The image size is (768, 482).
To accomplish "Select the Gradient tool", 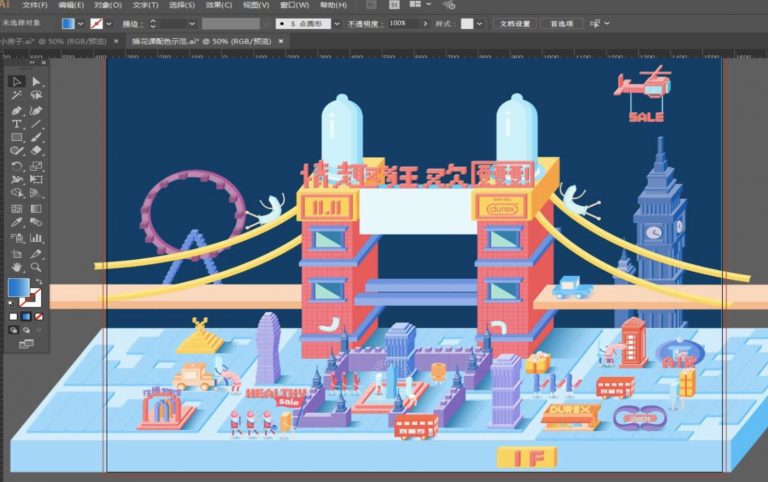I will (x=36, y=209).
